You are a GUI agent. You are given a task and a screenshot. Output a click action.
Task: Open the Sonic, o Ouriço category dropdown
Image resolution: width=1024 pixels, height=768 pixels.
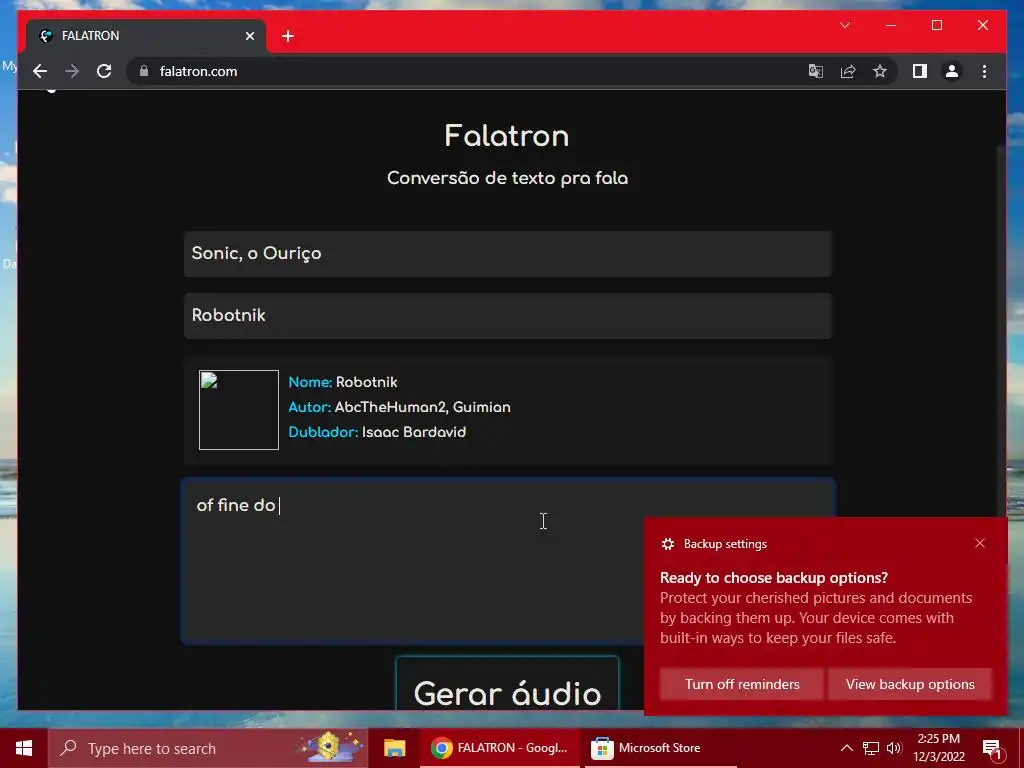click(507, 253)
